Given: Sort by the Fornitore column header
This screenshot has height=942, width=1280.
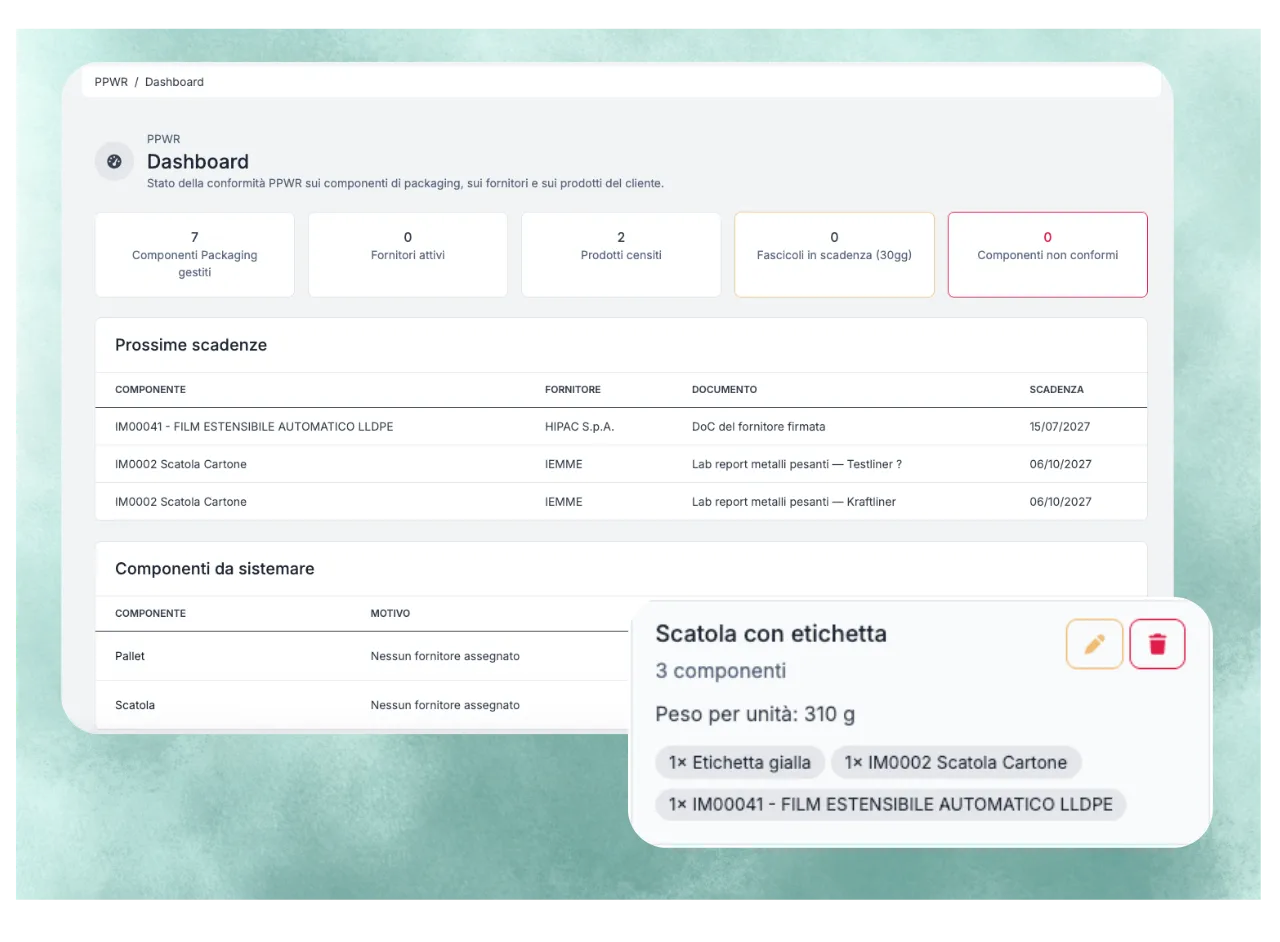Looking at the screenshot, I should (573, 389).
